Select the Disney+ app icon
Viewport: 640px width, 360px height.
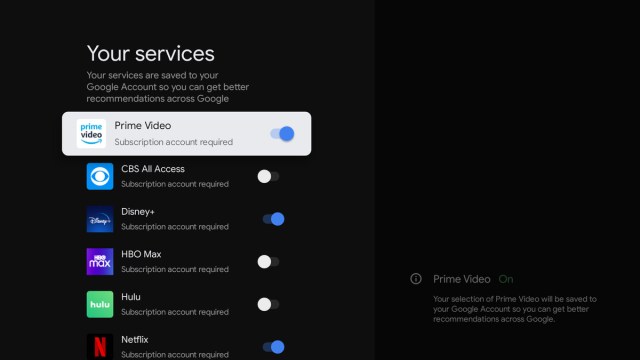pyautogui.click(x=100, y=219)
